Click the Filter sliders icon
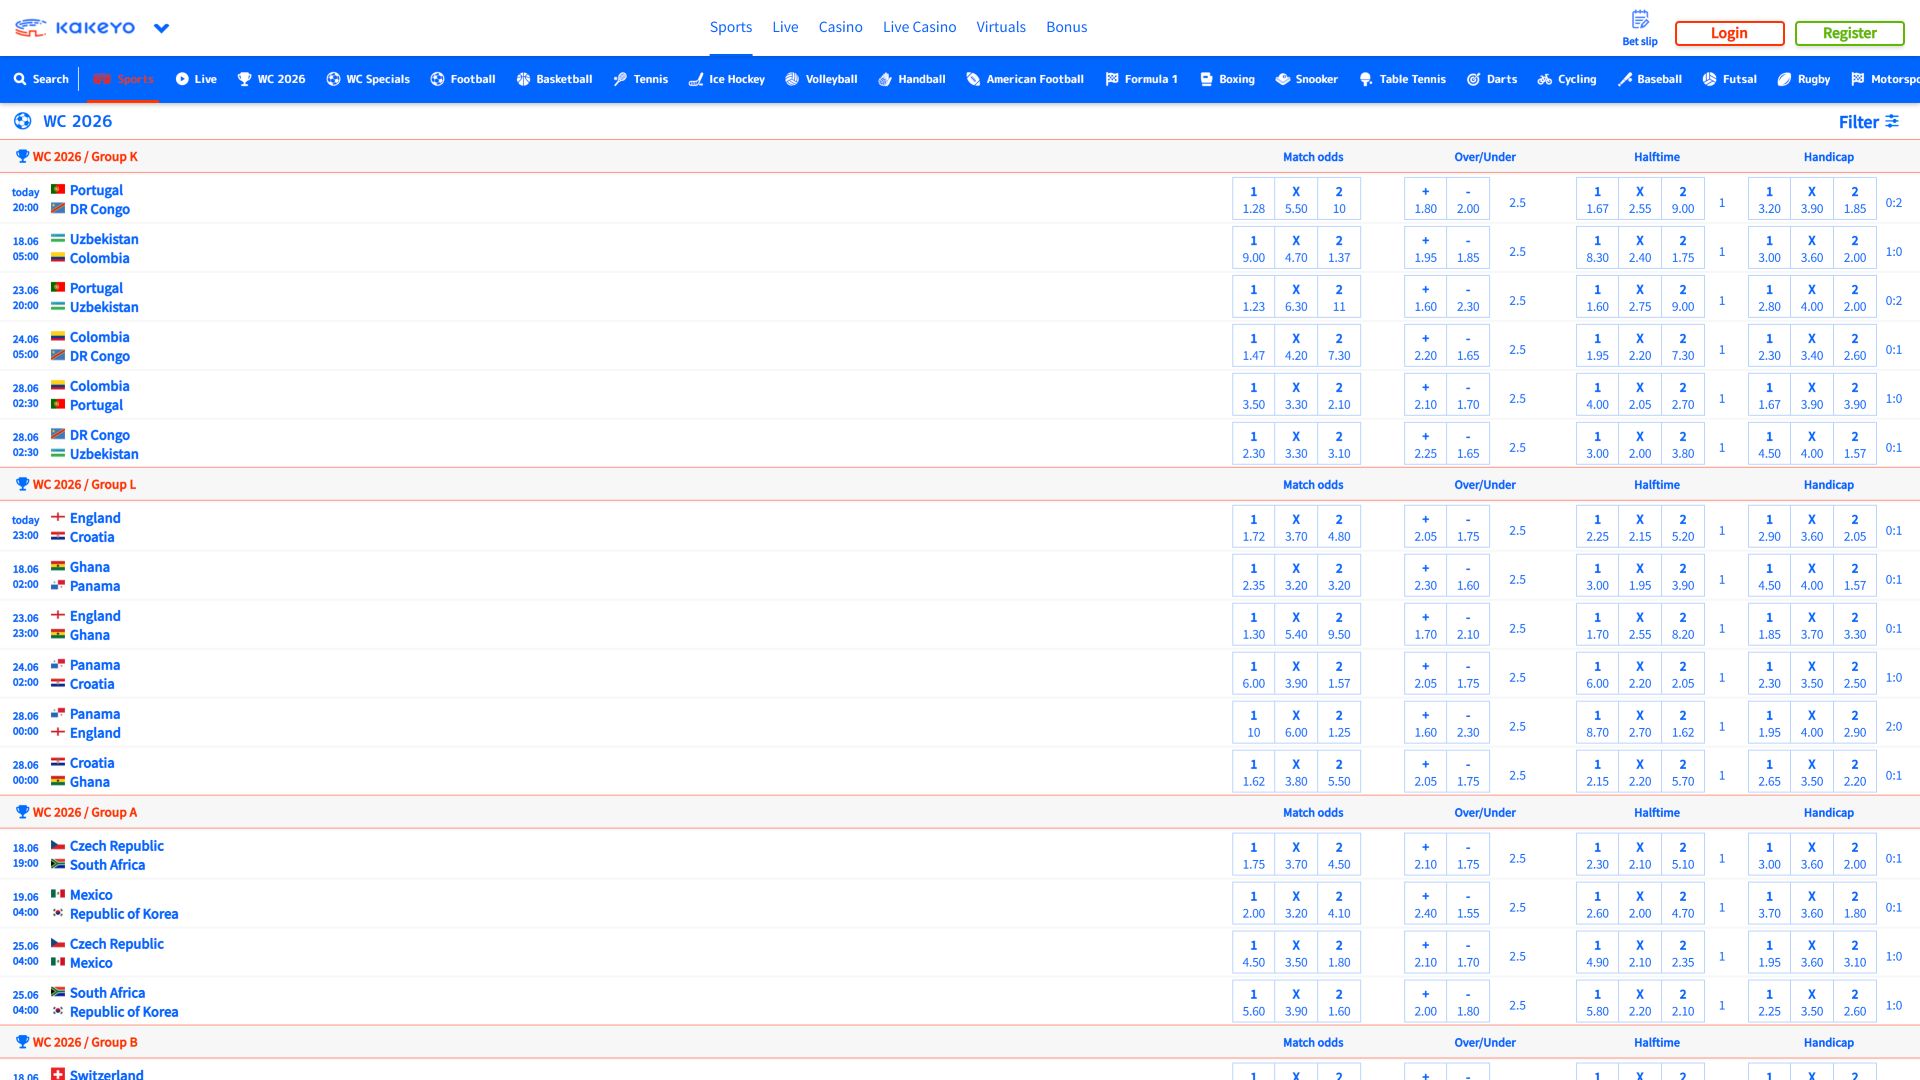 point(1892,121)
